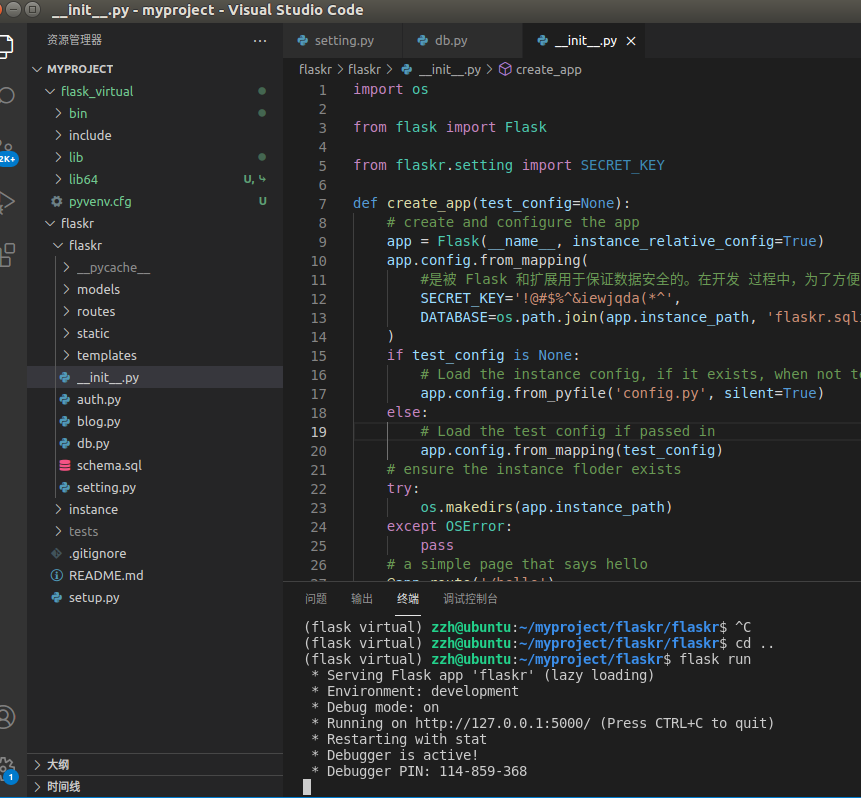Expand the instance folder
This screenshot has height=798, width=861.
(x=58, y=510)
